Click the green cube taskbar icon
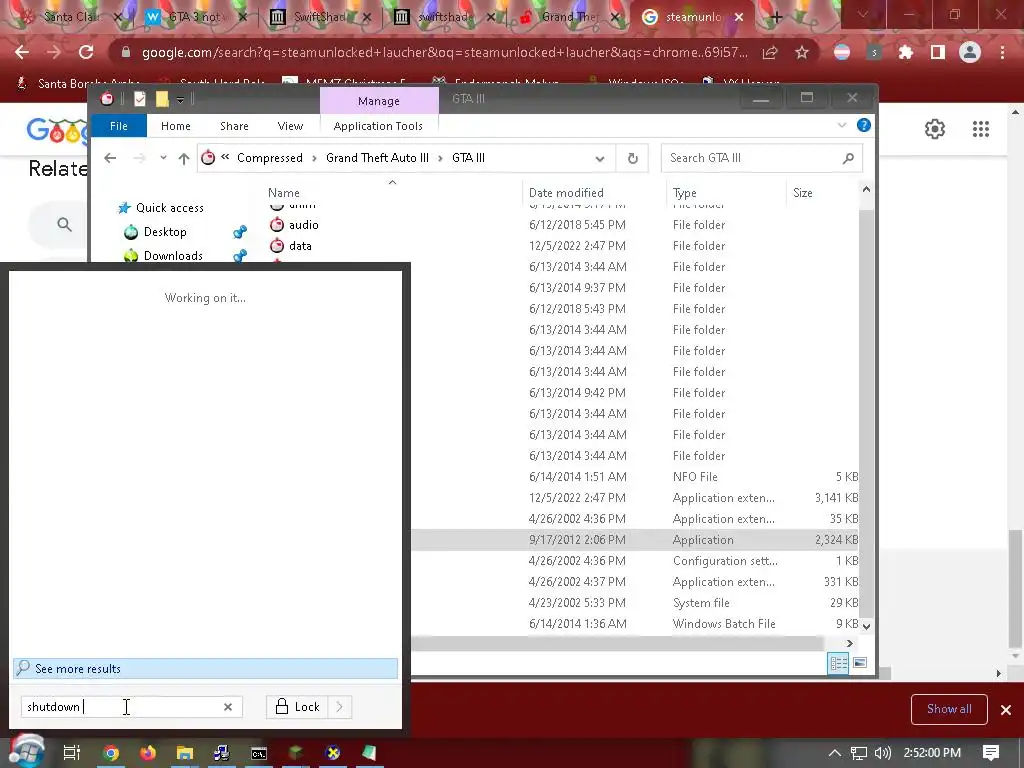The image size is (1024, 768). pyautogui.click(x=296, y=753)
